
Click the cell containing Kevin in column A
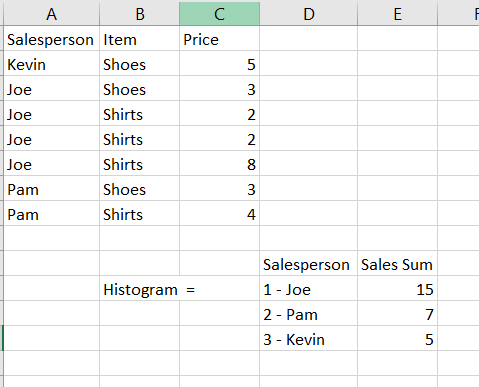pyautogui.click(x=51, y=63)
